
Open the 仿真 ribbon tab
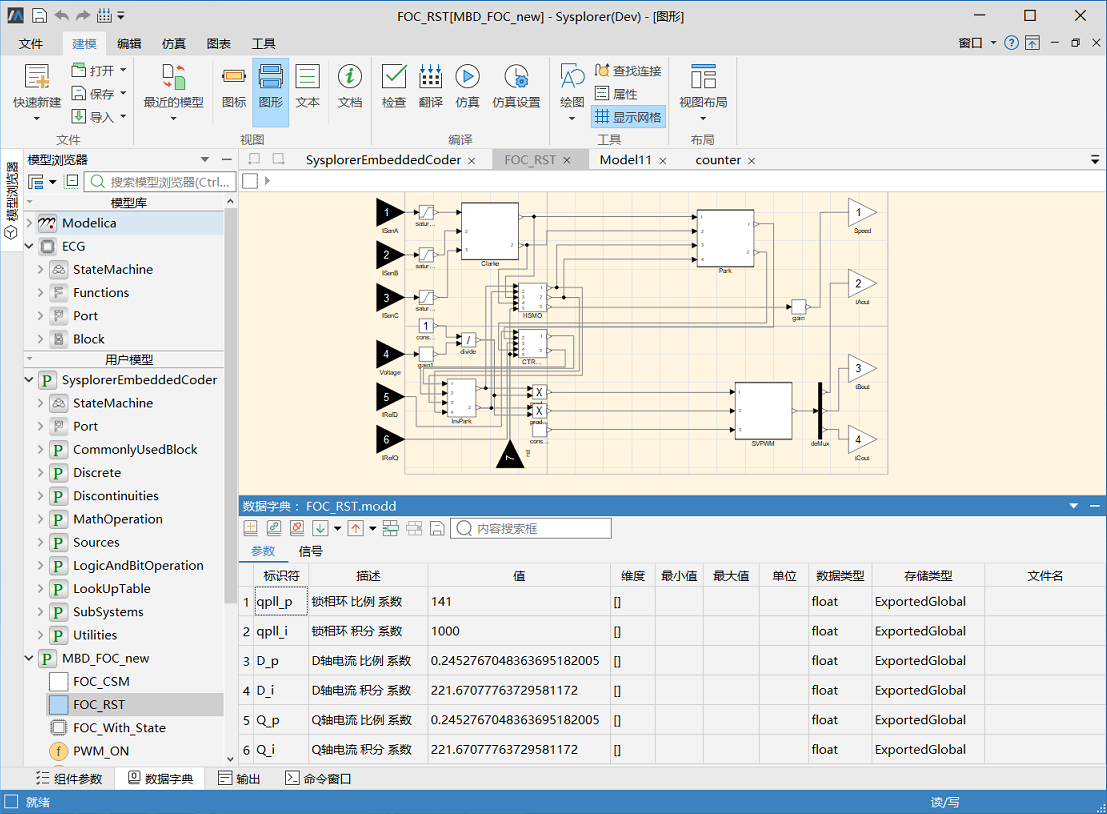click(x=174, y=44)
